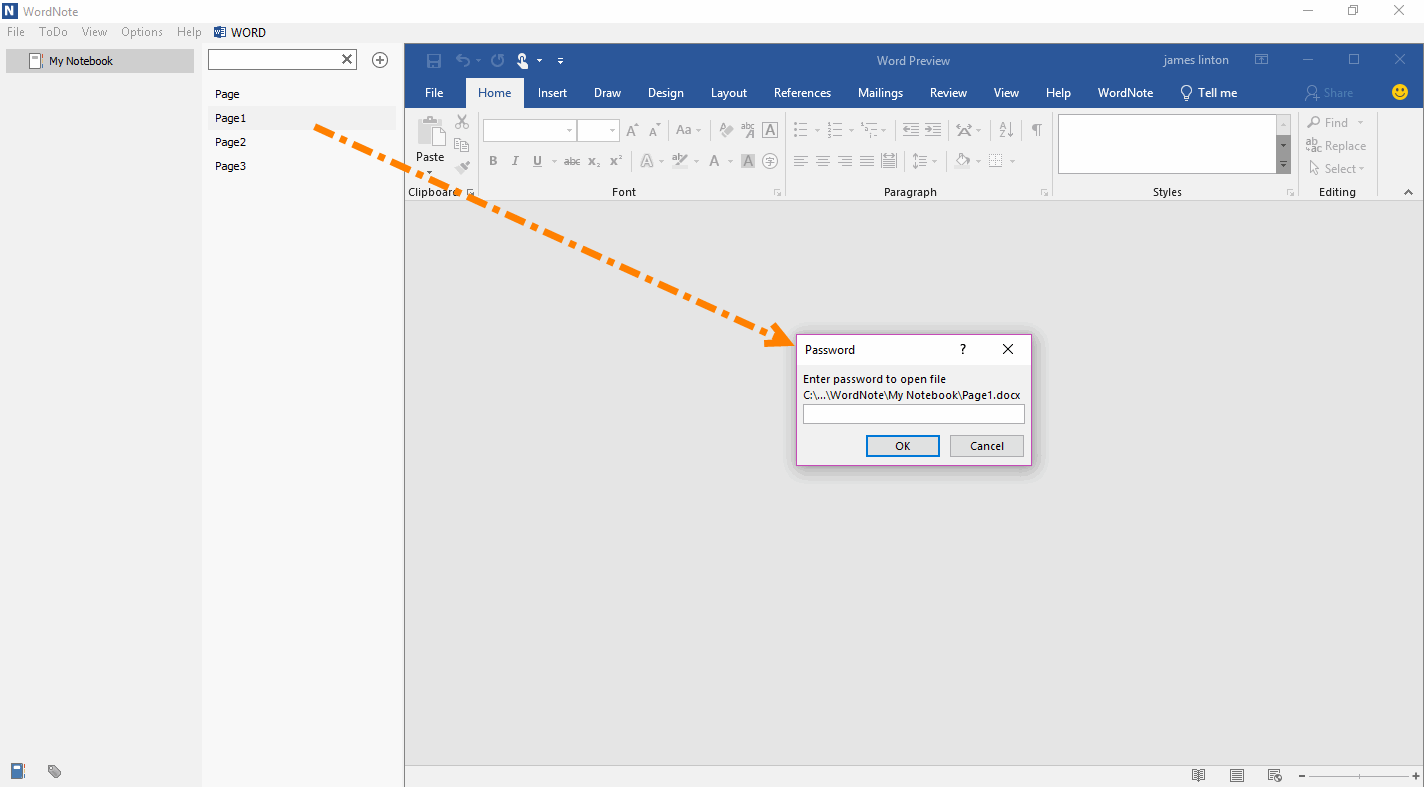Open the font name combo box

(529, 131)
